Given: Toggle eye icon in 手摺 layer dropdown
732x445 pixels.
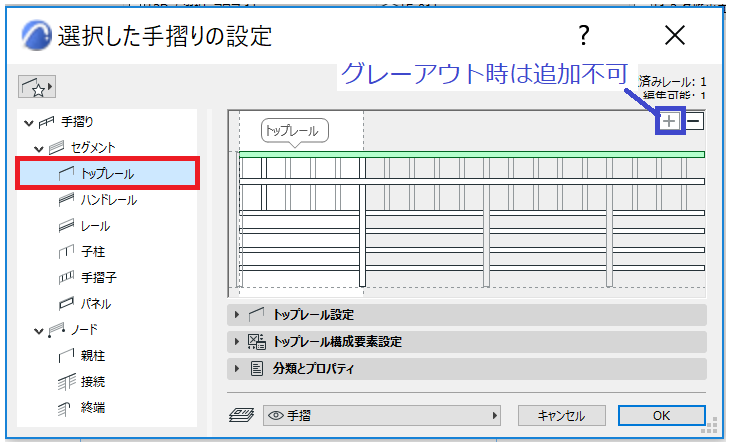Looking at the screenshot, I should point(276,415).
